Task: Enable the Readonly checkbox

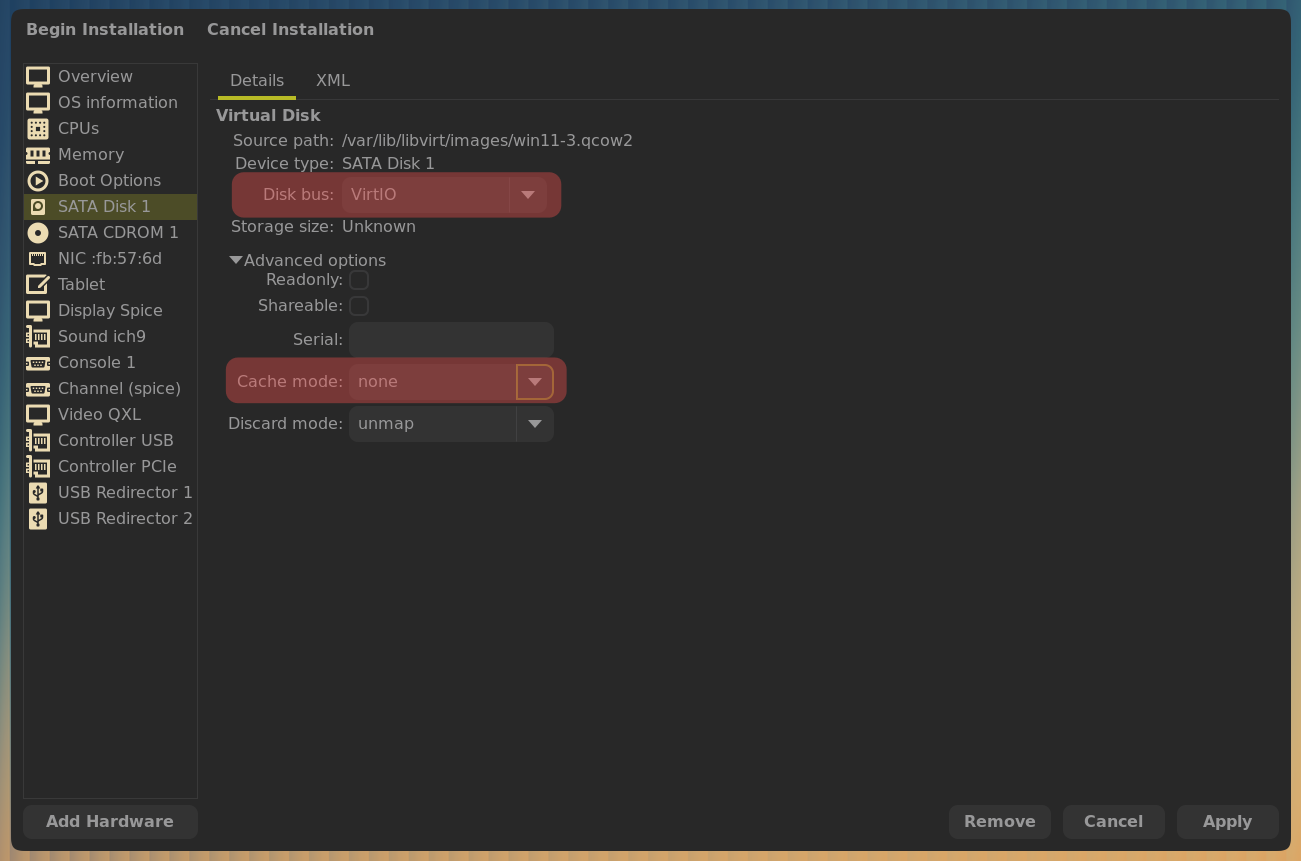Action: 359,280
